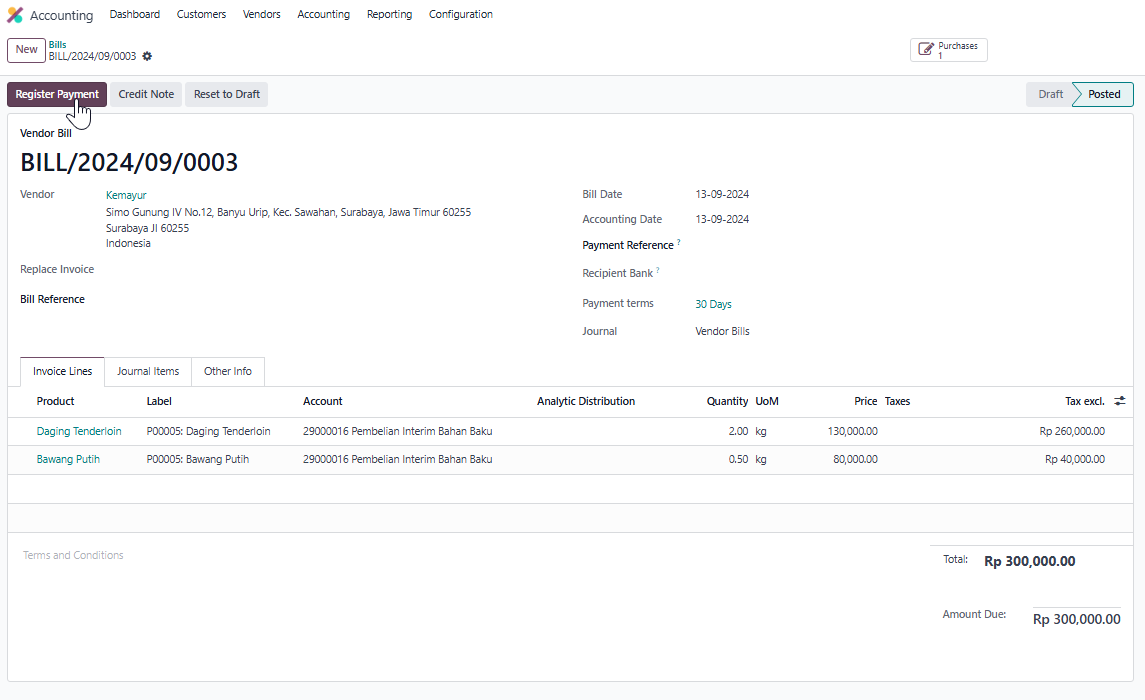Click the Tax excl. column header
This screenshot has width=1145, height=700.
1084,401
